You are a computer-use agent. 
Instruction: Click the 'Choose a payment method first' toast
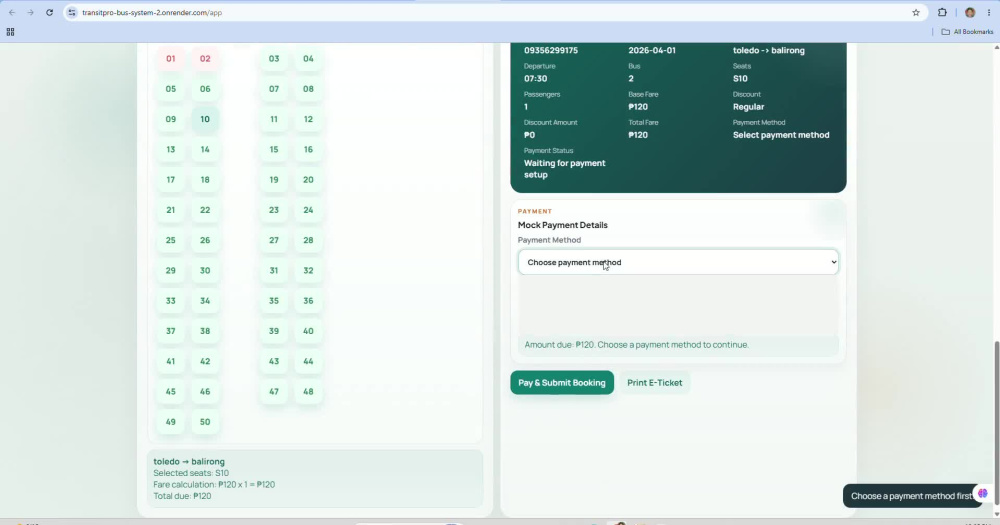pyautogui.click(x=911, y=496)
